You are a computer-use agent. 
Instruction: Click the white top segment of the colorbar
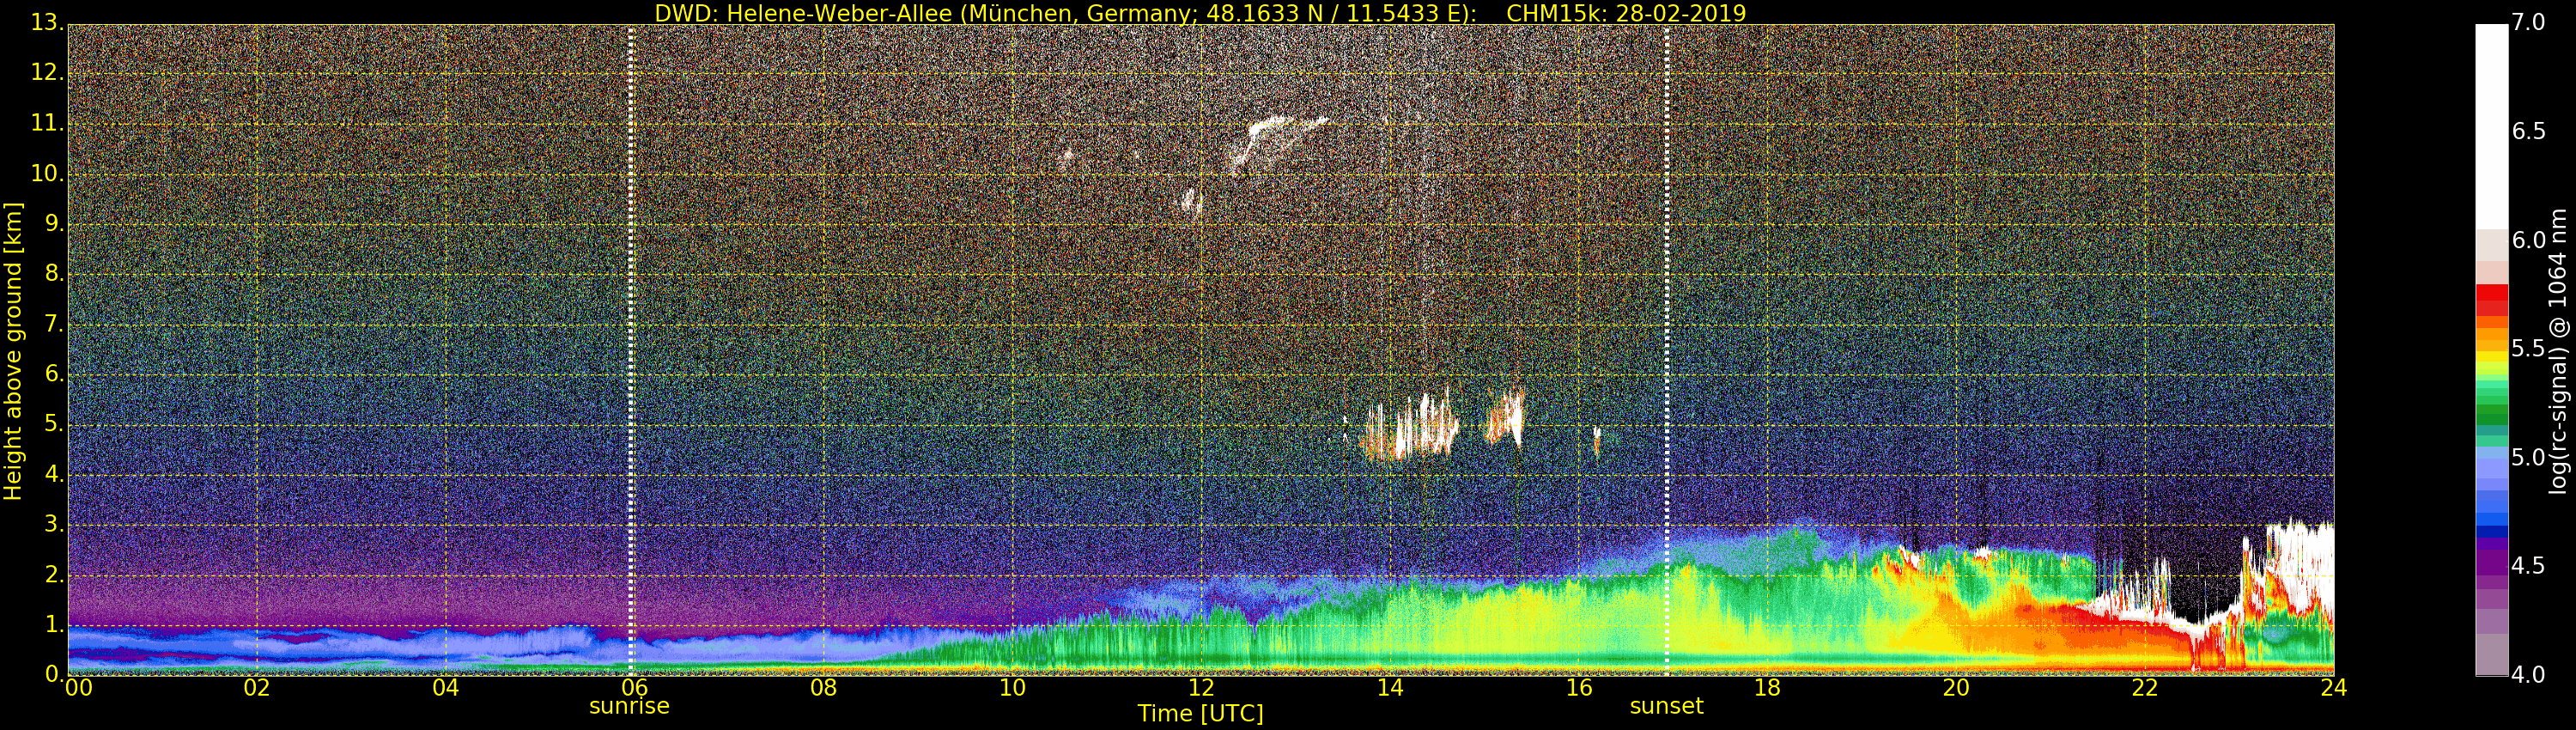coord(2491,127)
